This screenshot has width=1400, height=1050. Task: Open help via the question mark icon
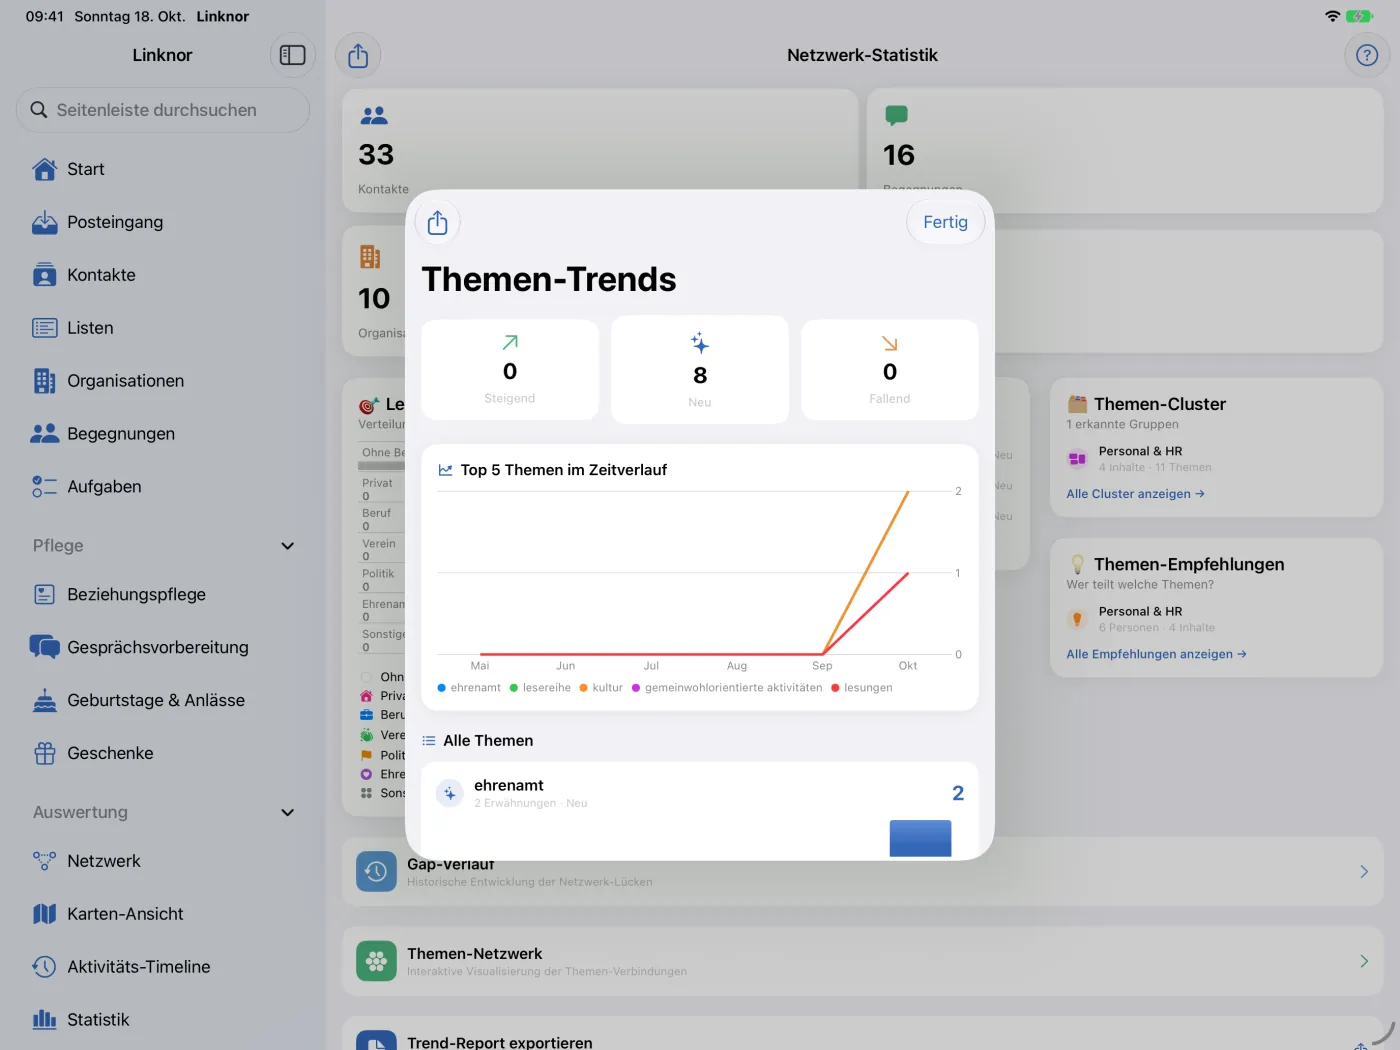coord(1367,55)
